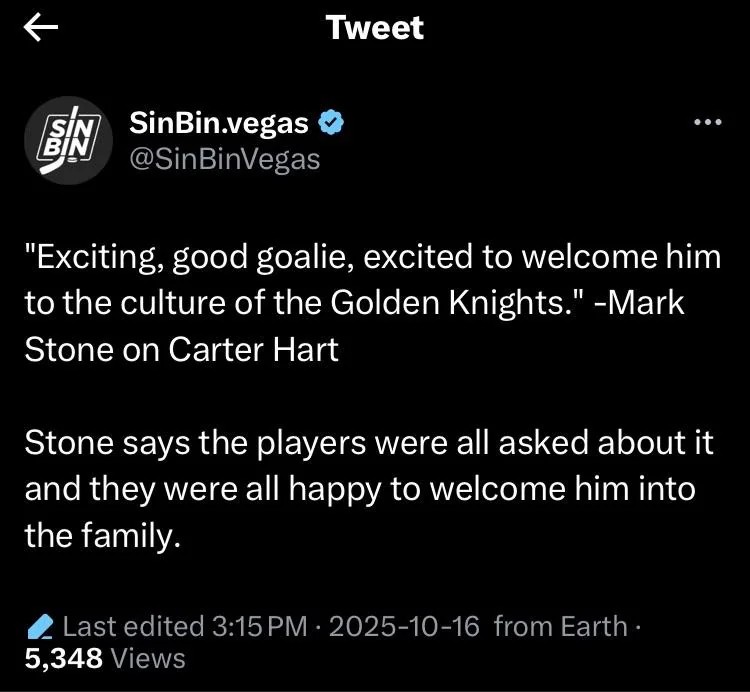
Task: Open the @SinBinVegas handle link
Action: pos(225,157)
